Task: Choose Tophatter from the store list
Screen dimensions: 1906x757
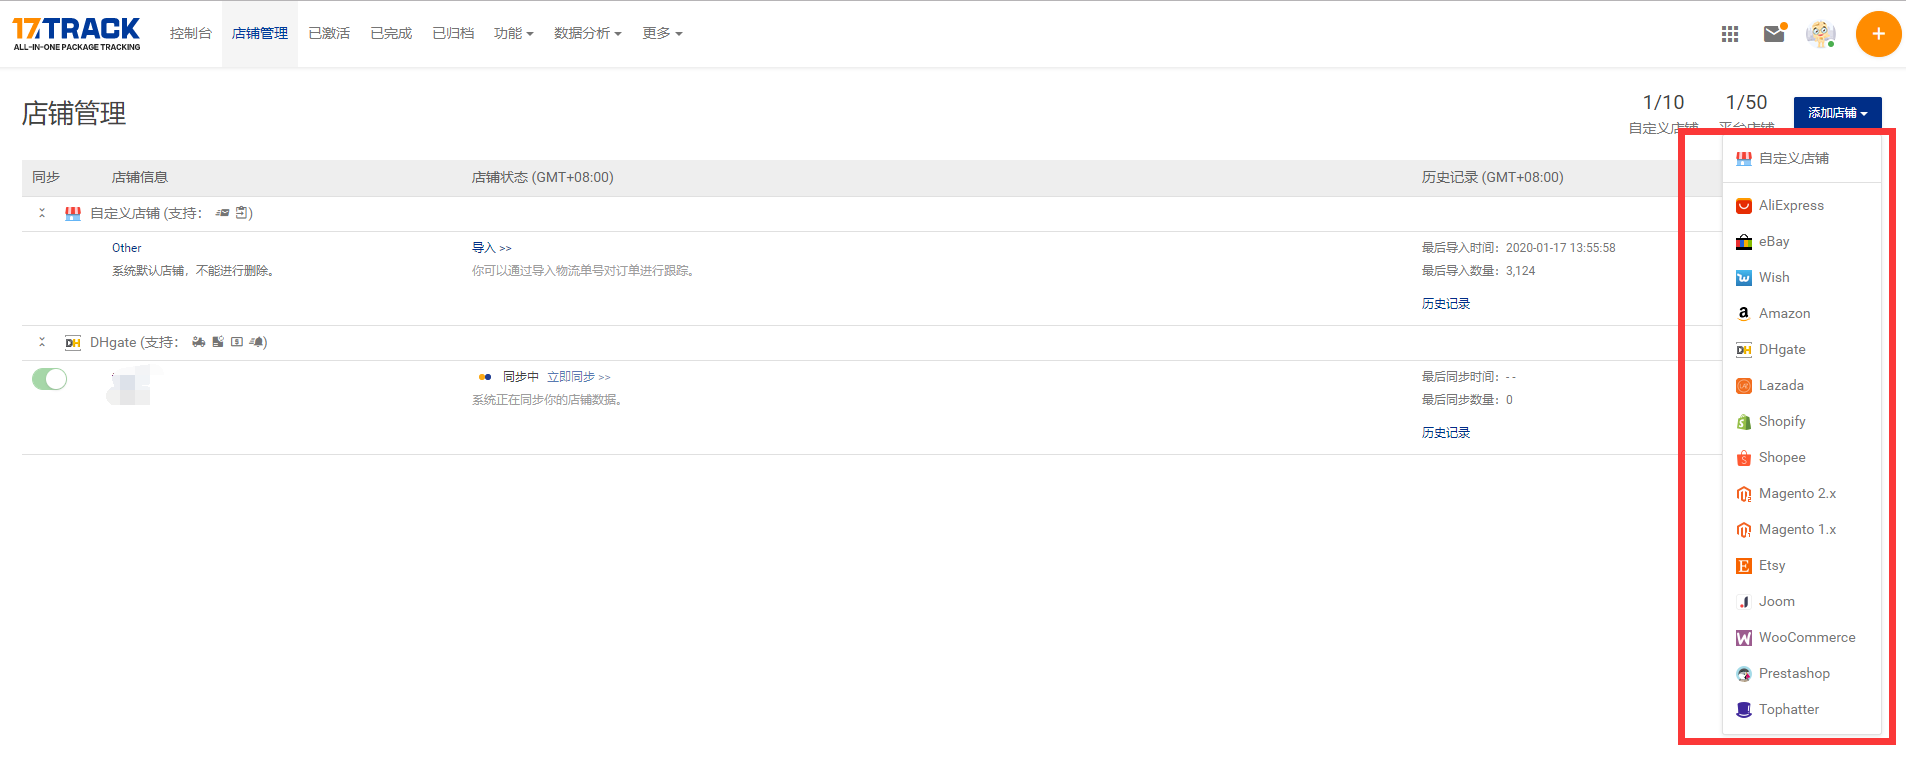Action: tap(1801, 710)
